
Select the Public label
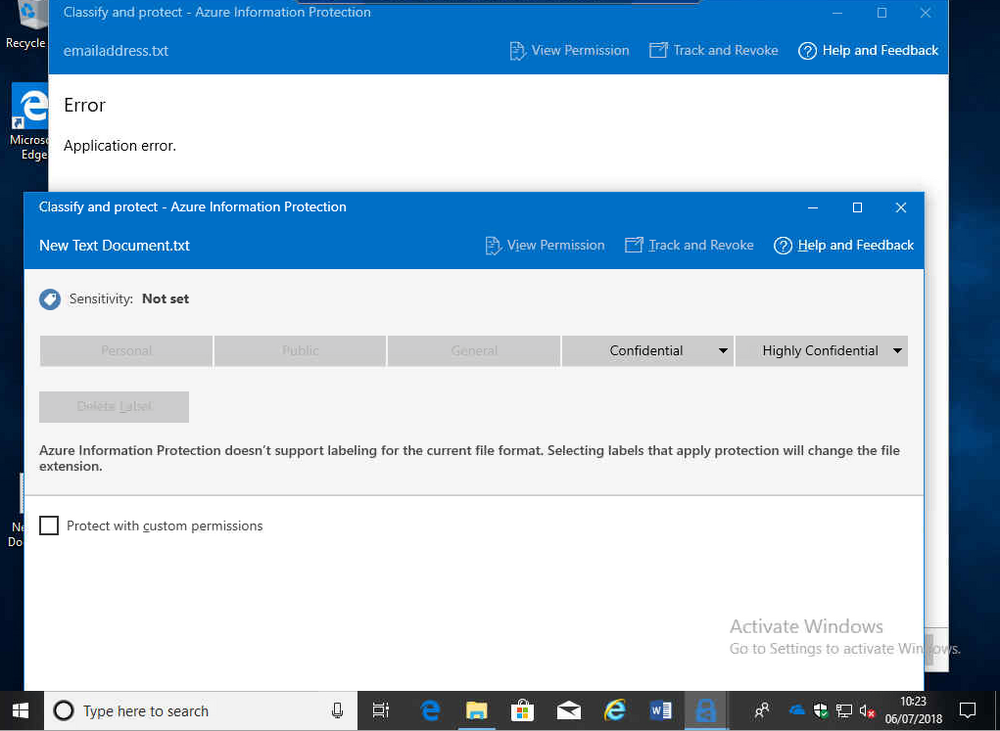click(x=300, y=351)
